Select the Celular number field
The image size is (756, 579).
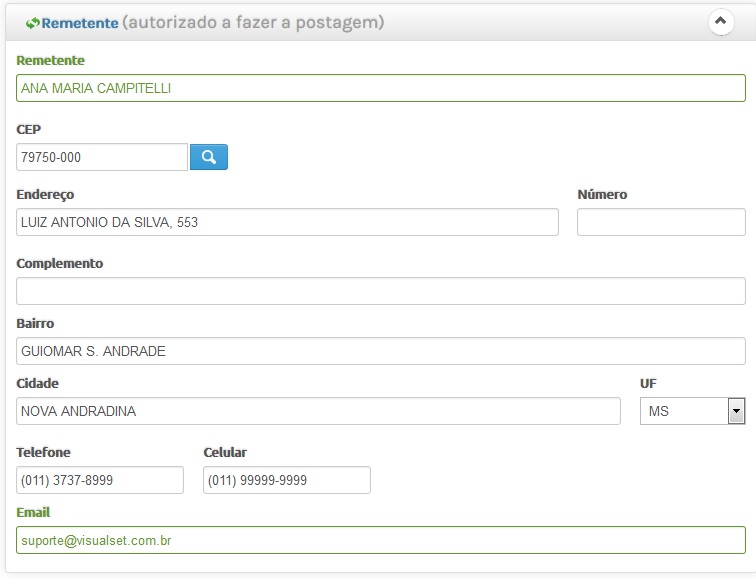(x=287, y=480)
